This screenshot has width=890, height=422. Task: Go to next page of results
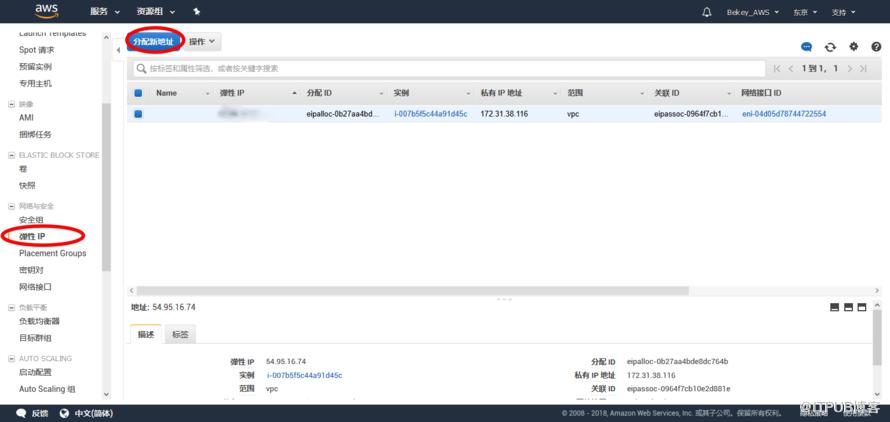(850, 68)
